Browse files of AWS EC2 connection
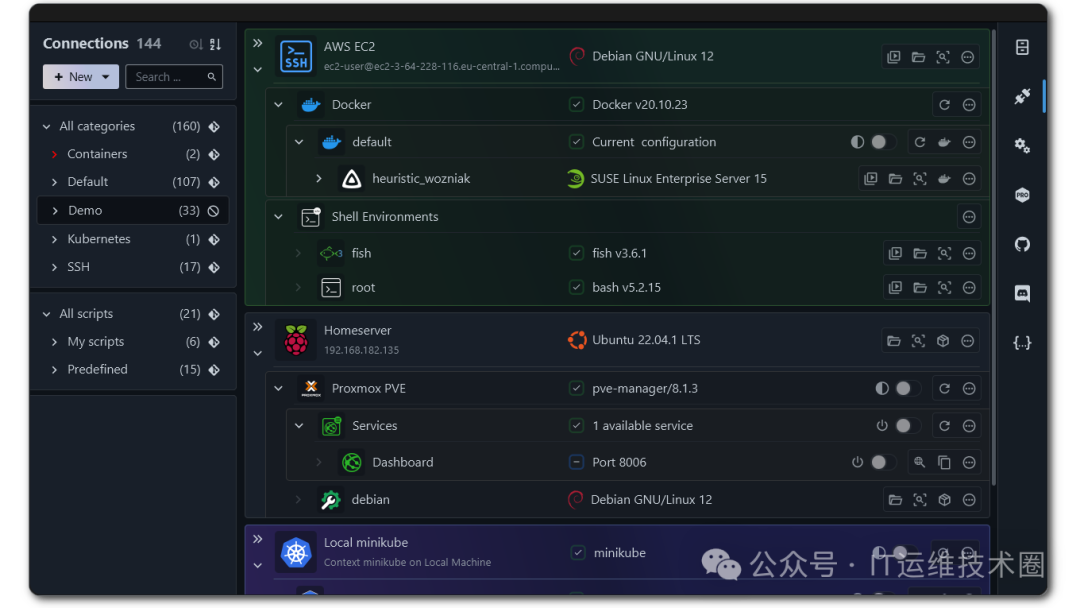1080x608 pixels. (918, 57)
